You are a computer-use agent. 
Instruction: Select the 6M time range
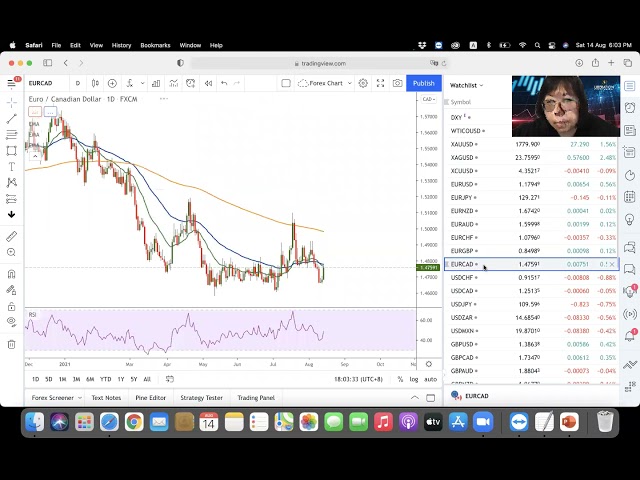pos(90,379)
